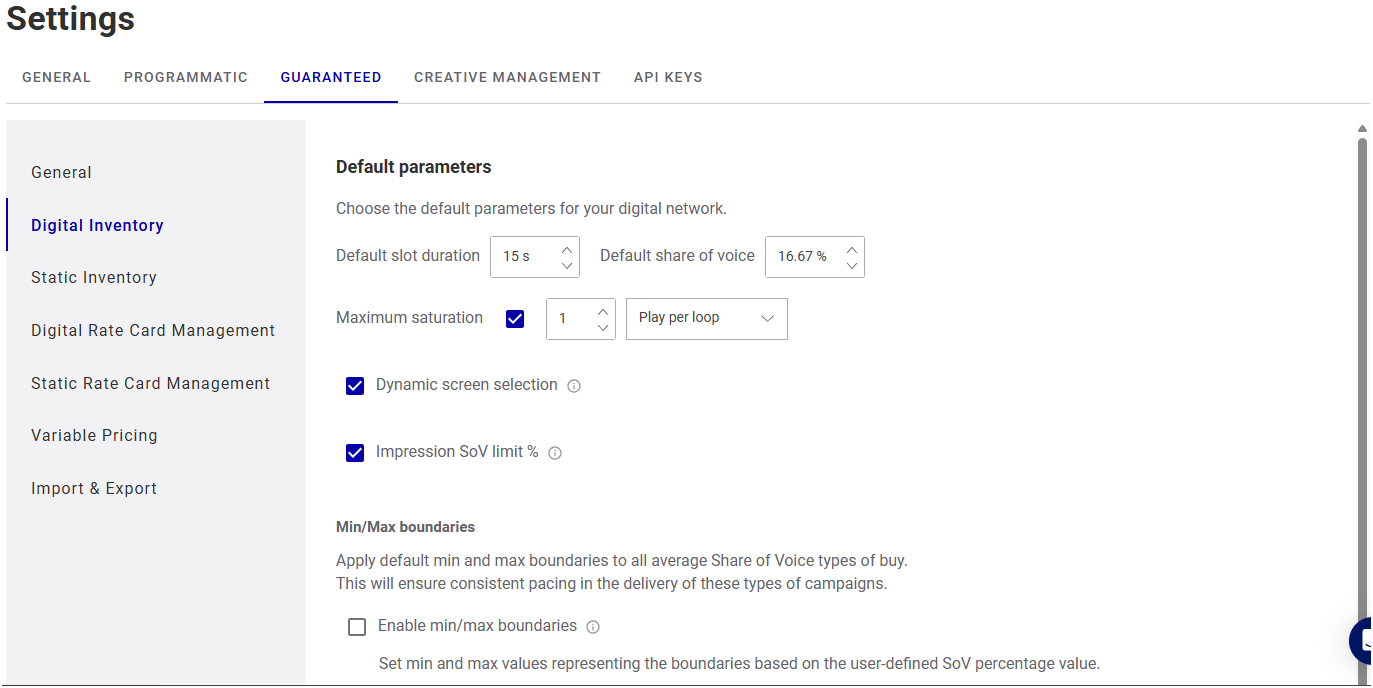
Task: Disable Impression SoV limit % checkbox
Action: (x=355, y=453)
